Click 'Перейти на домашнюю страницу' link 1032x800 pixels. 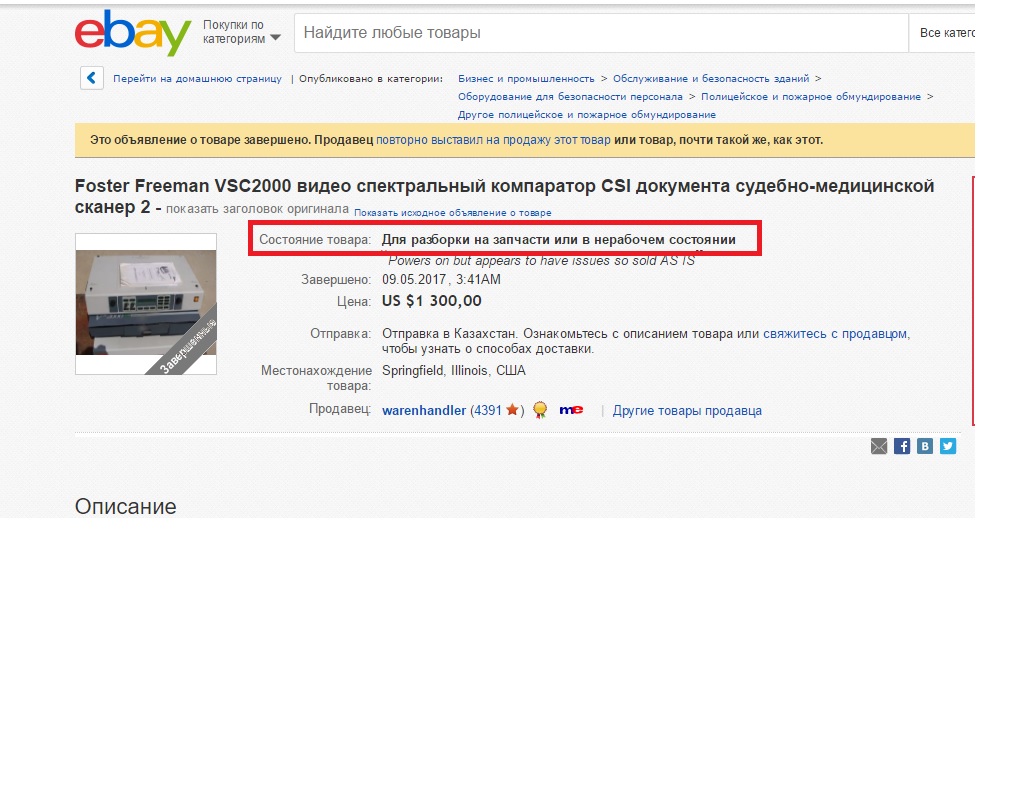tap(197, 78)
